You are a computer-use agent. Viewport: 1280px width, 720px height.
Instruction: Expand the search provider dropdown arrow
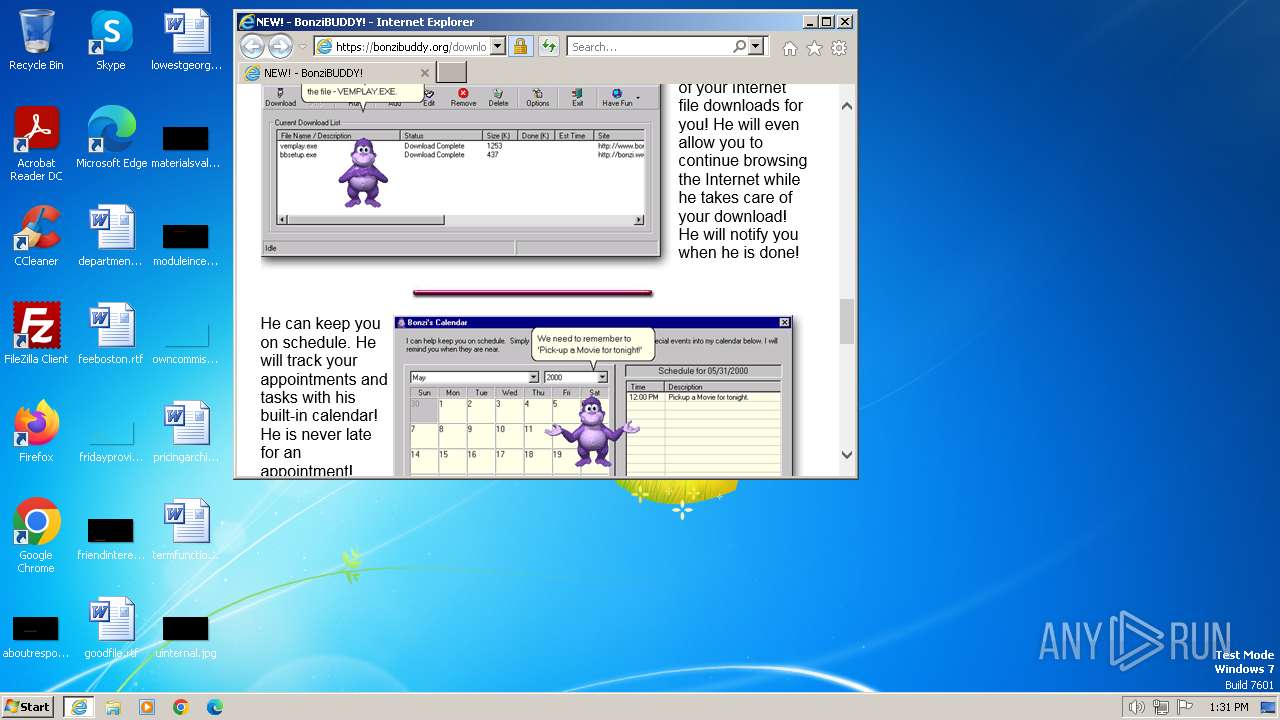(x=756, y=46)
